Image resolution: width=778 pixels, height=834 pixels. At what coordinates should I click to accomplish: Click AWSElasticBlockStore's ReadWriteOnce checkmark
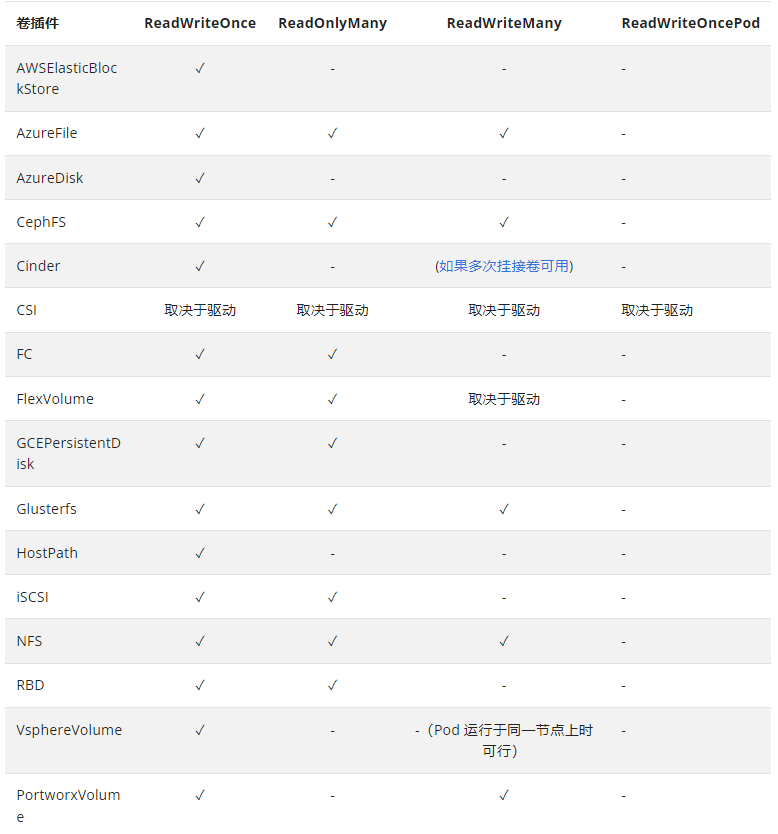pyautogui.click(x=200, y=68)
